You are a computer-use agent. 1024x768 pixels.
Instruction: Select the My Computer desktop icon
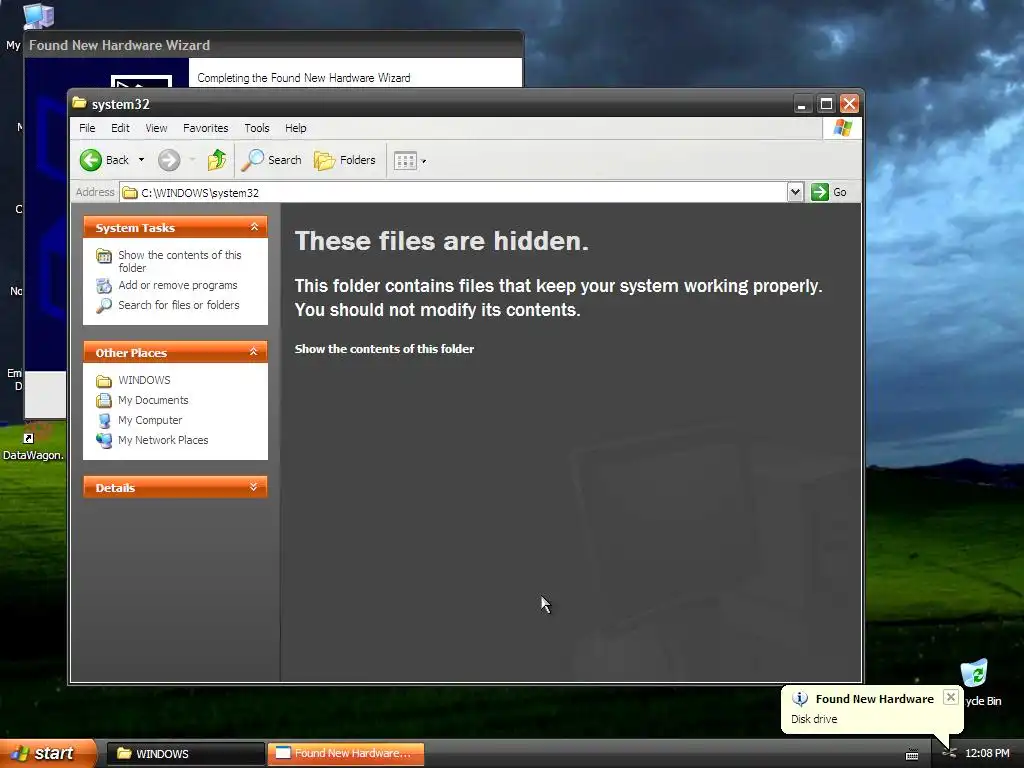click(x=38, y=16)
